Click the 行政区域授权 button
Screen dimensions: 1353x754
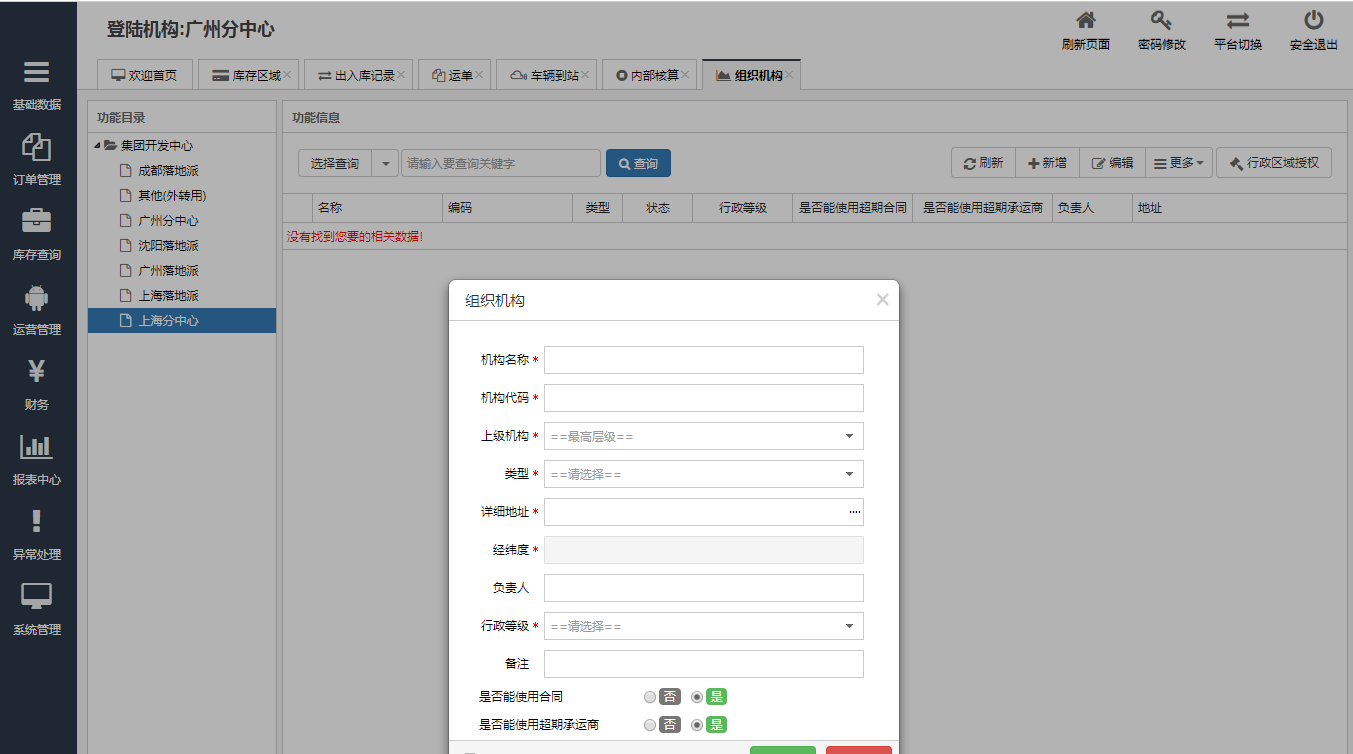(1273, 163)
